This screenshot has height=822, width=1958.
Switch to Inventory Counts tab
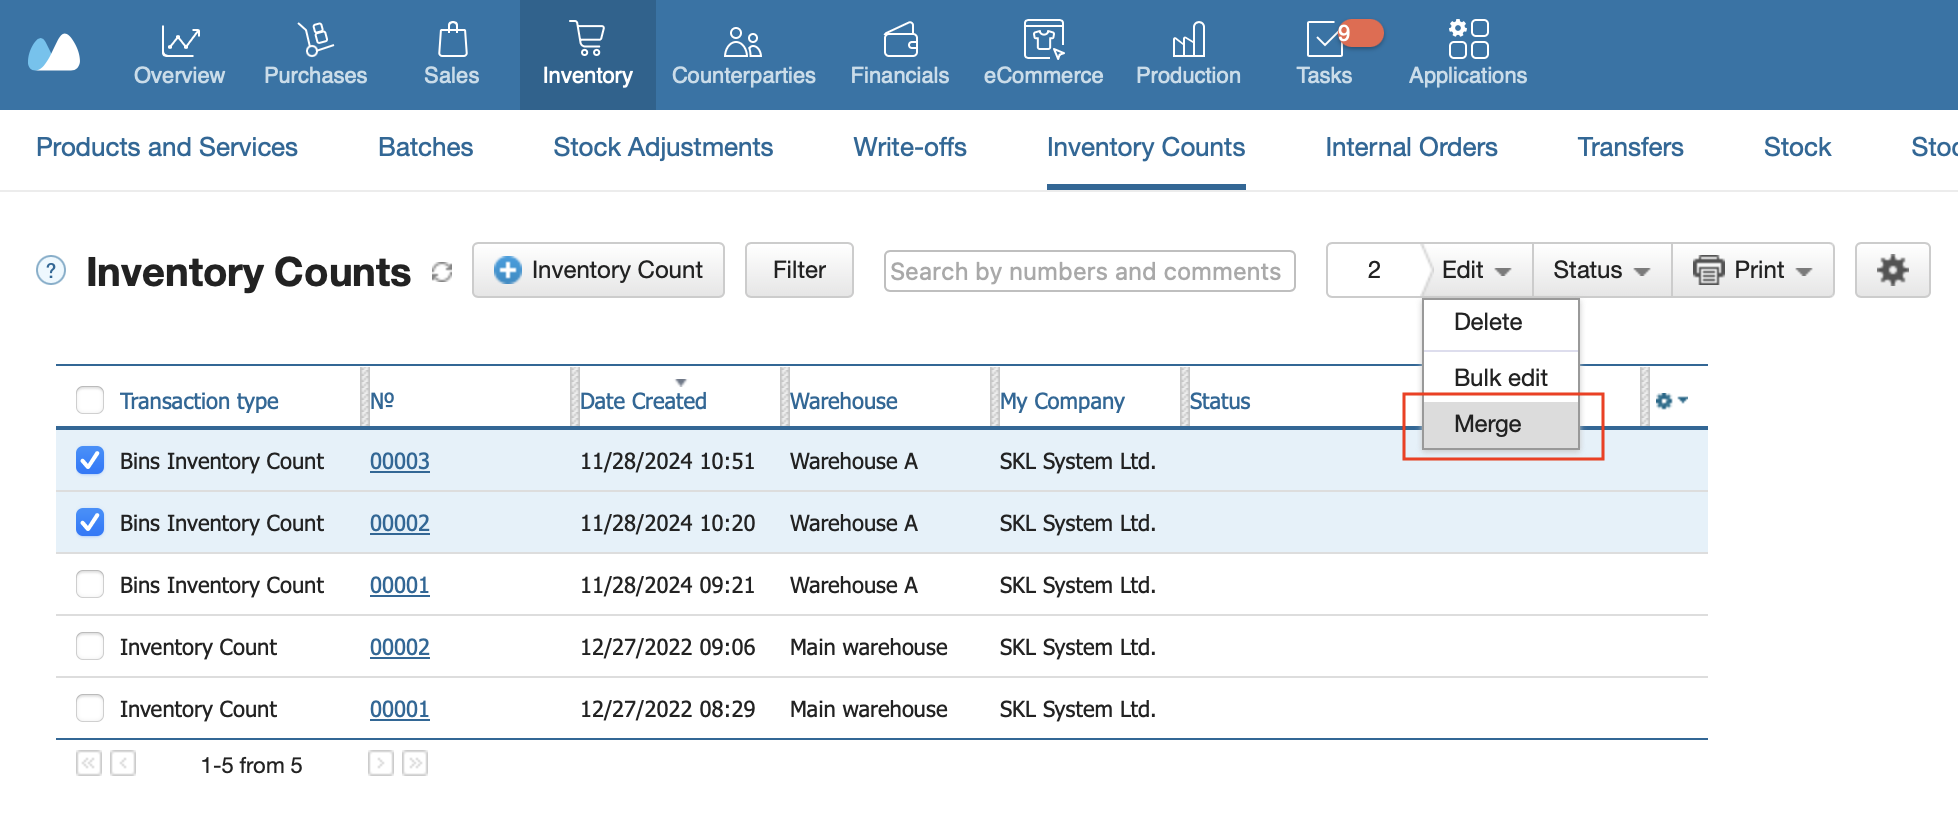[1146, 148]
